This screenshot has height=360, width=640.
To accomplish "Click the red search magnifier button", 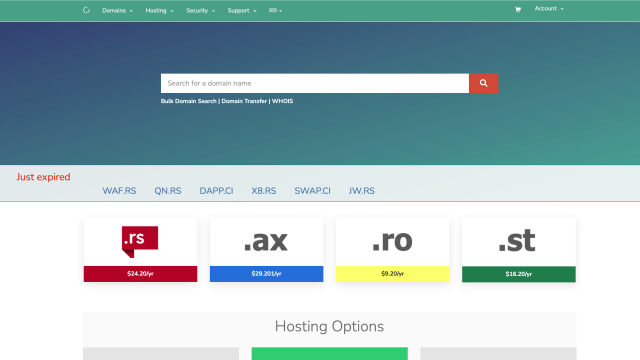I will pos(483,83).
